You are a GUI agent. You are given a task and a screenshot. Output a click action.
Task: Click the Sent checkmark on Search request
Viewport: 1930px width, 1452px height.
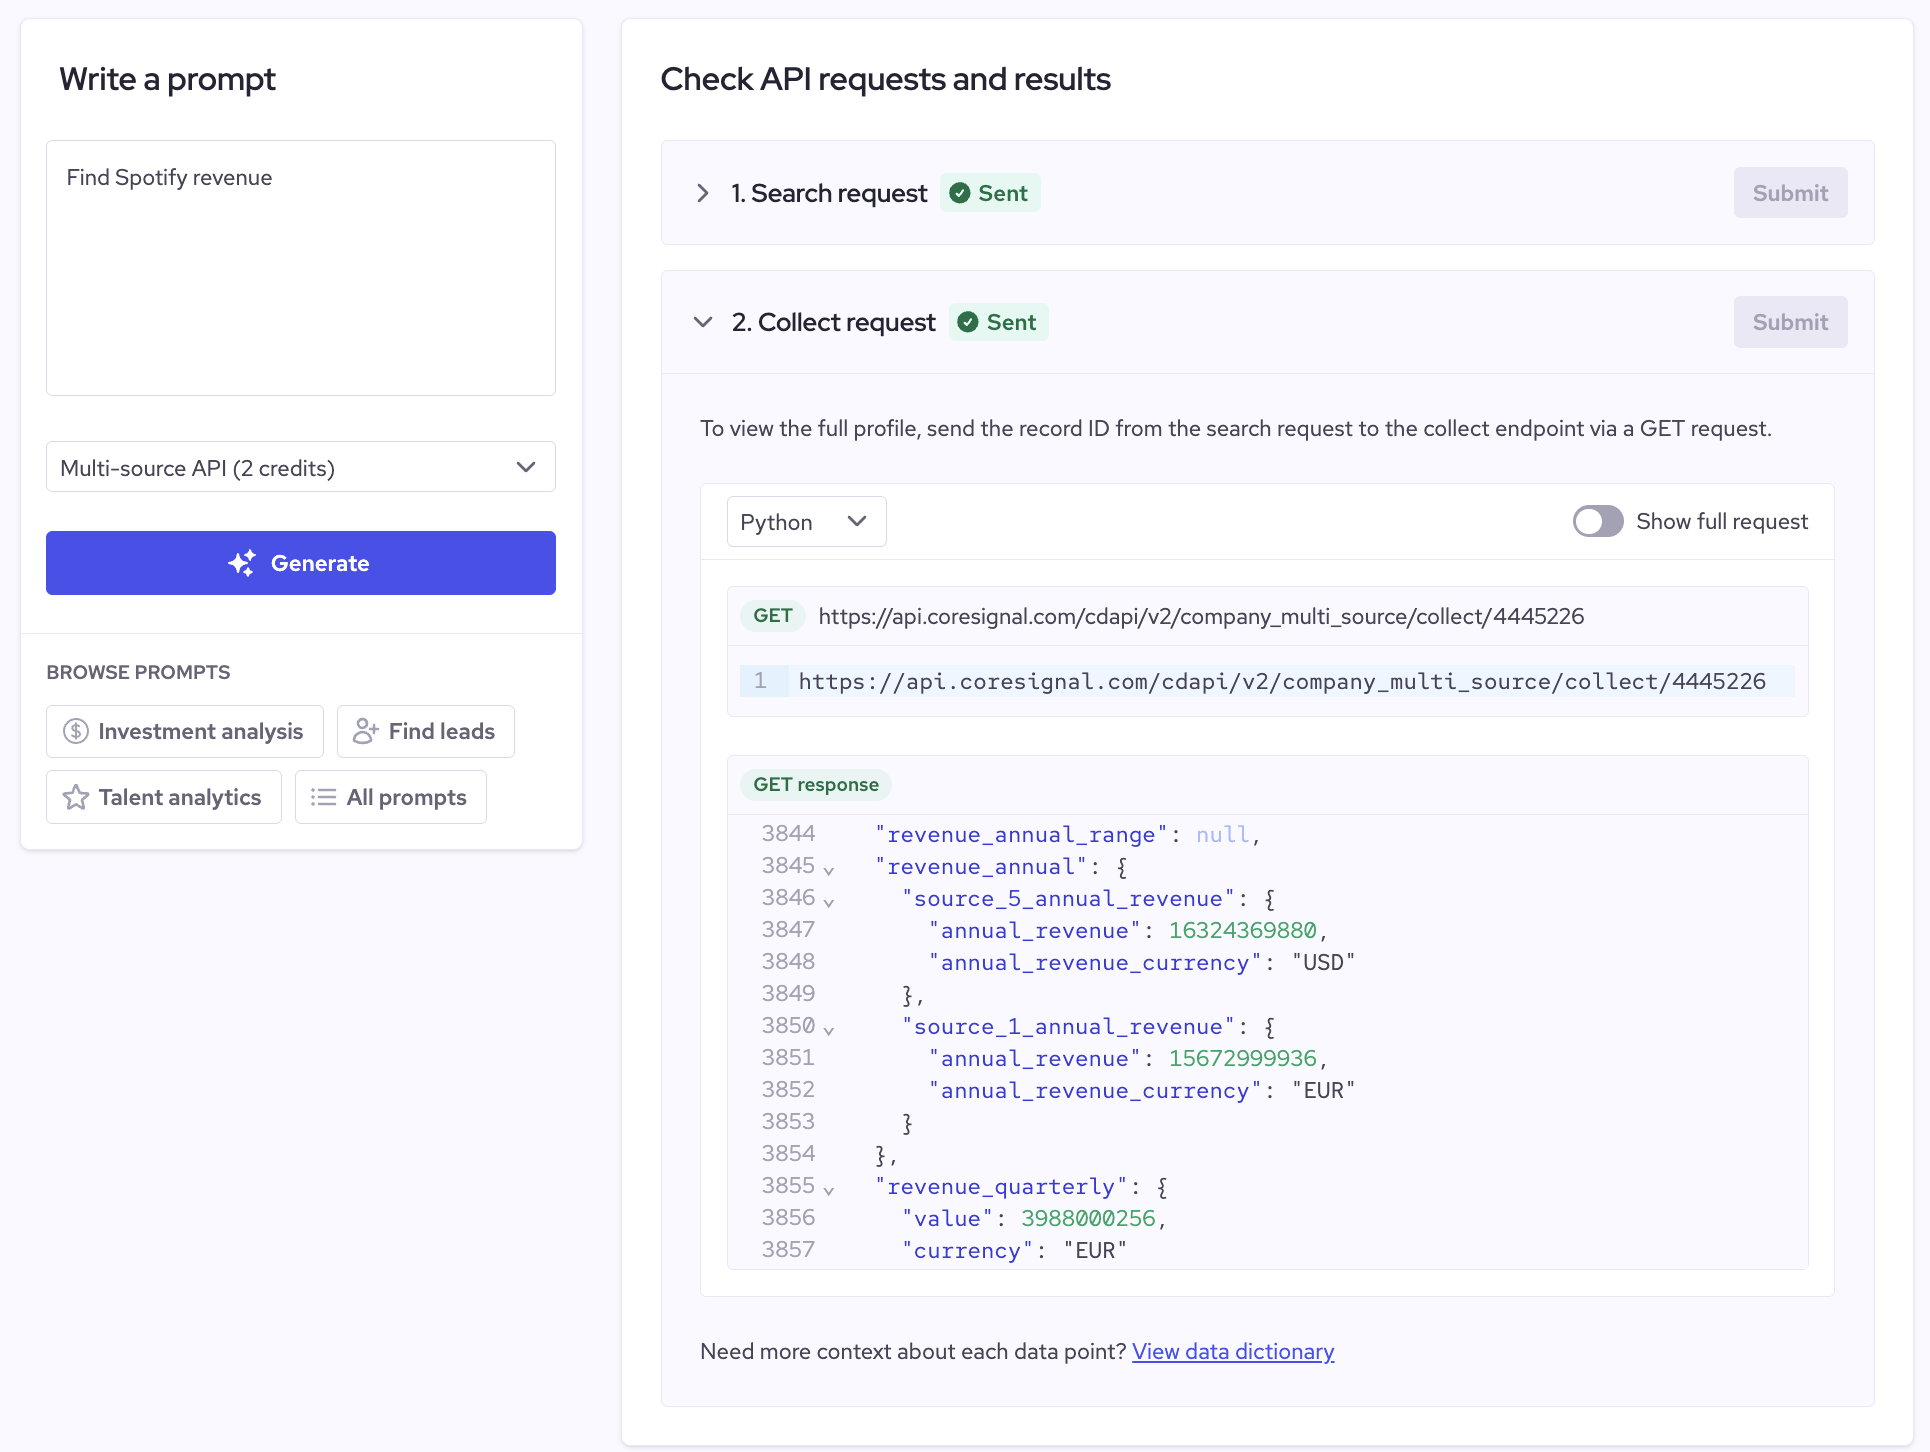point(960,193)
